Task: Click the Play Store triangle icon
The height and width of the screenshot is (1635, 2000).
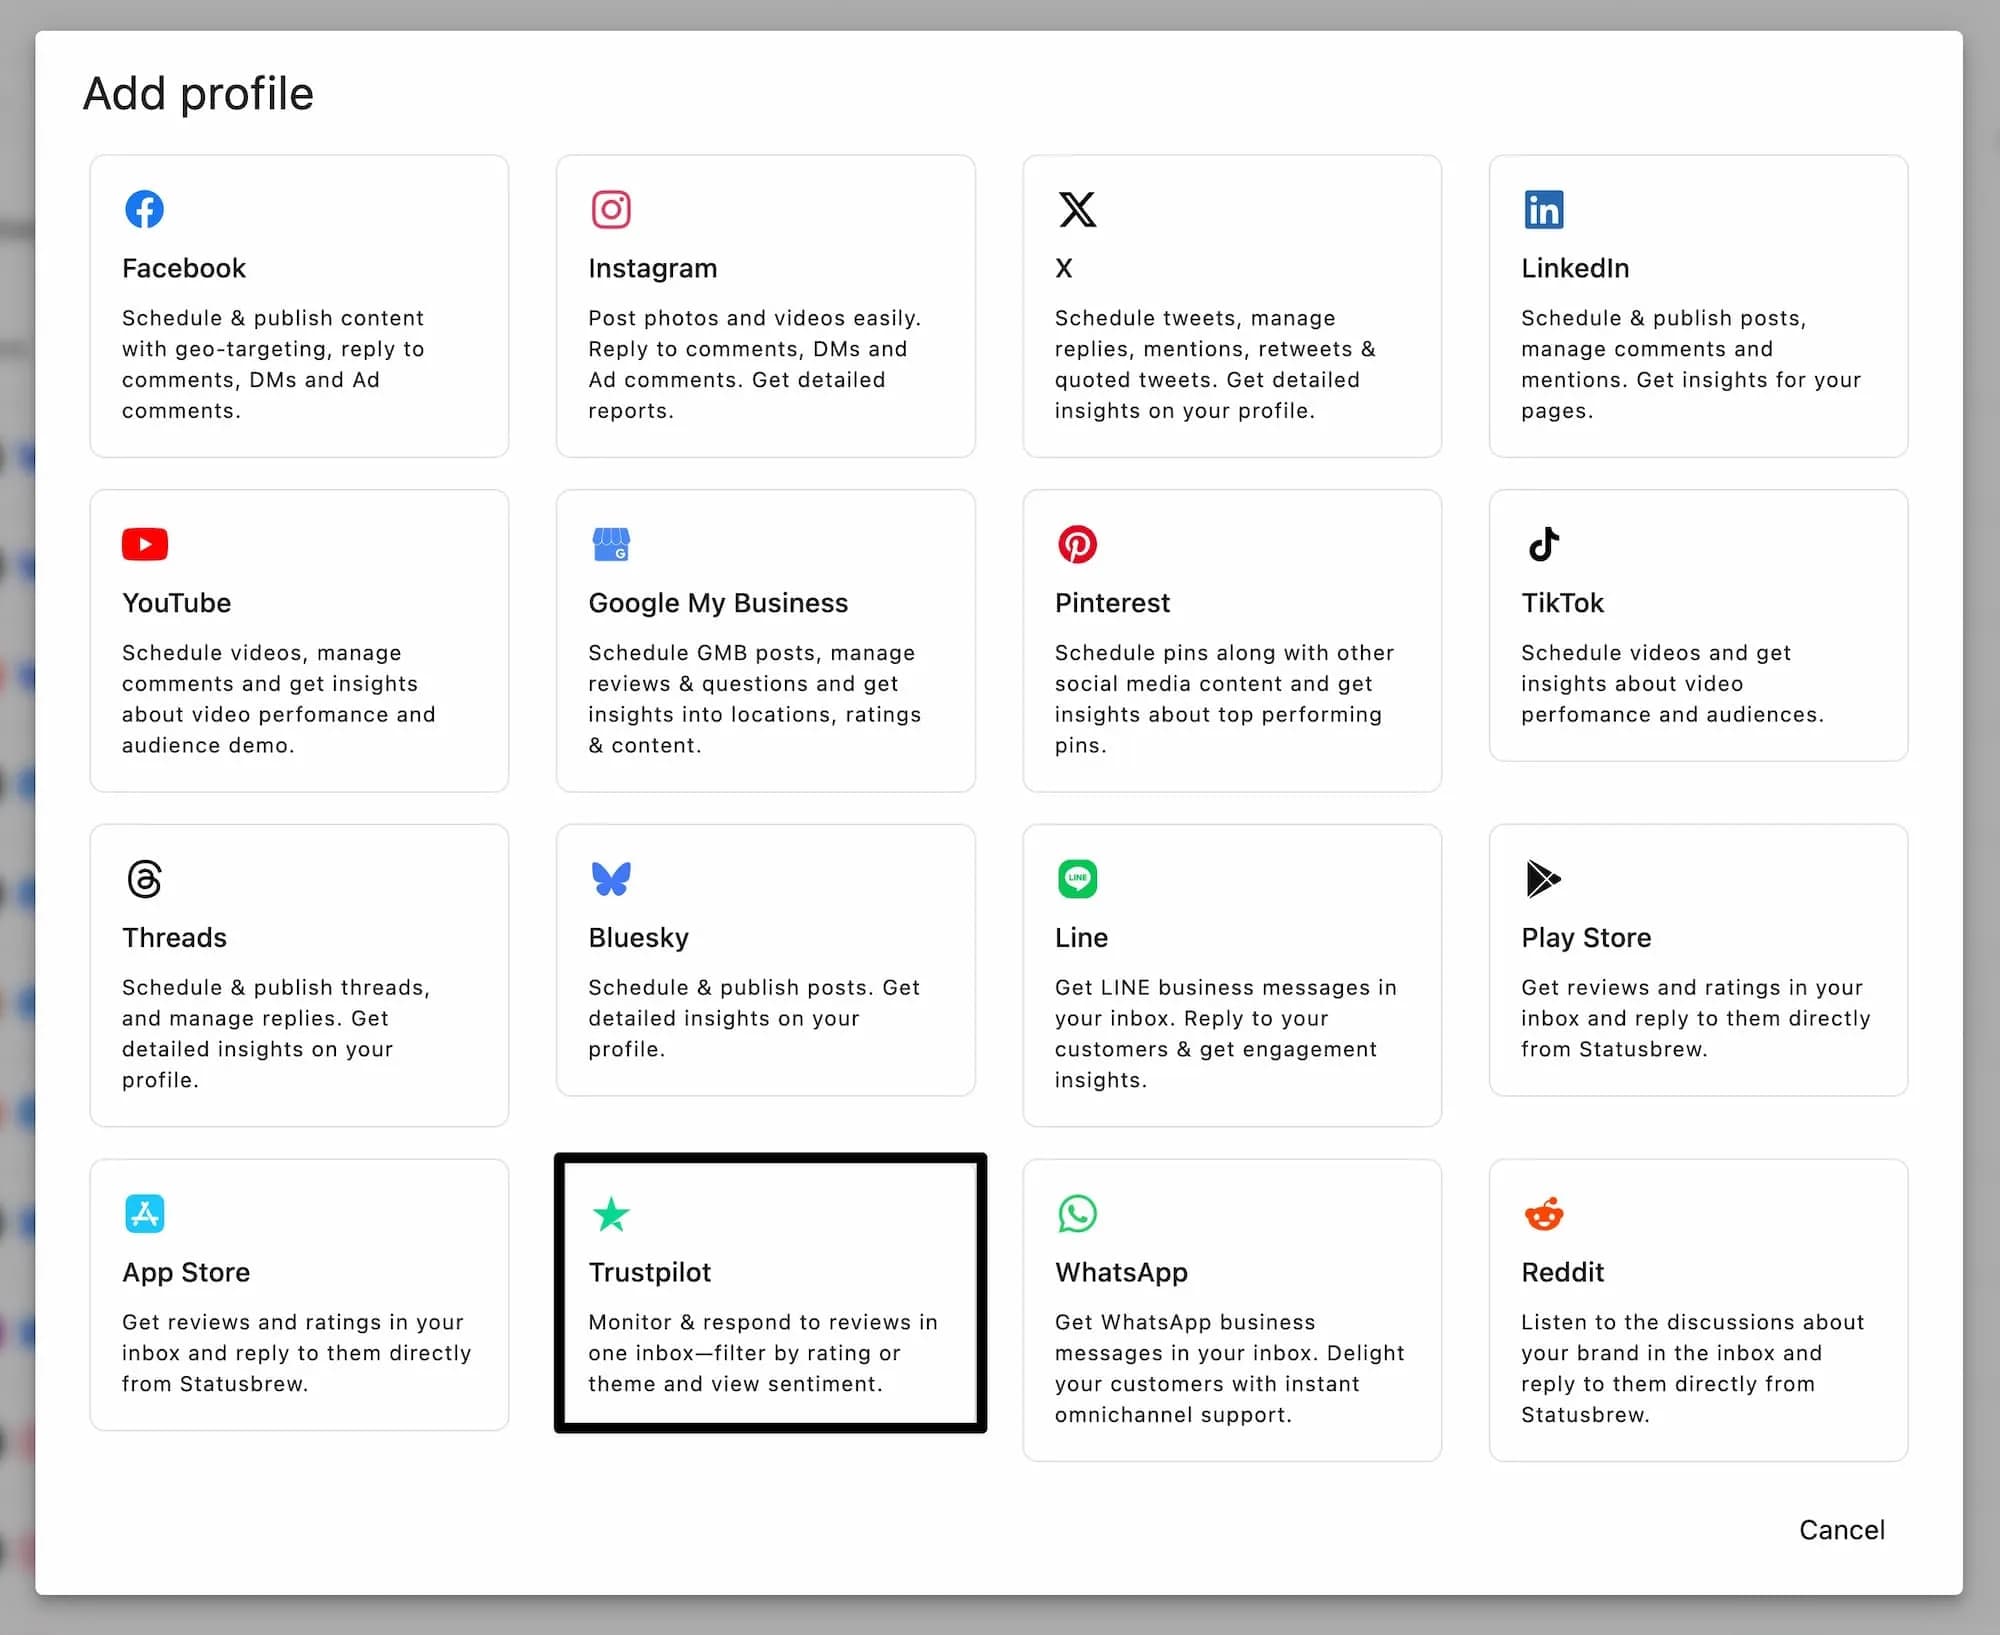Action: click(x=1543, y=879)
